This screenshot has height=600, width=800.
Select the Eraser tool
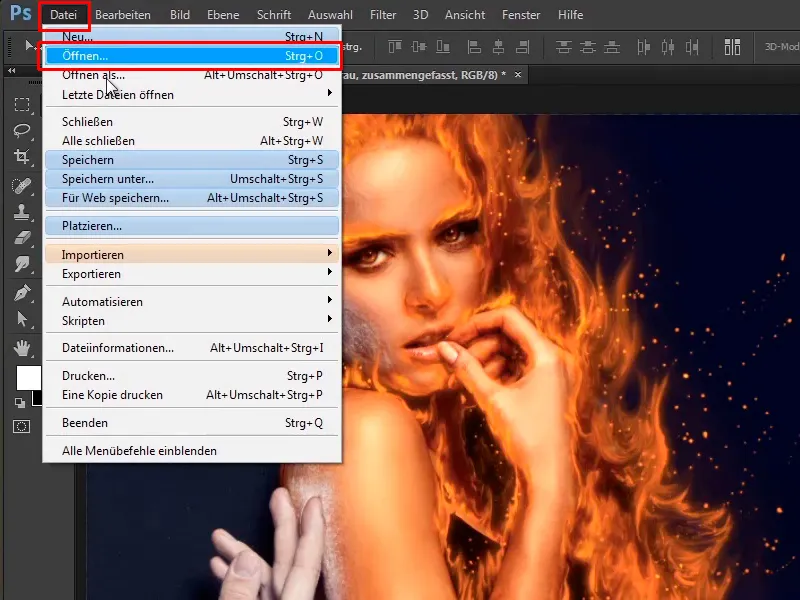tap(21, 238)
